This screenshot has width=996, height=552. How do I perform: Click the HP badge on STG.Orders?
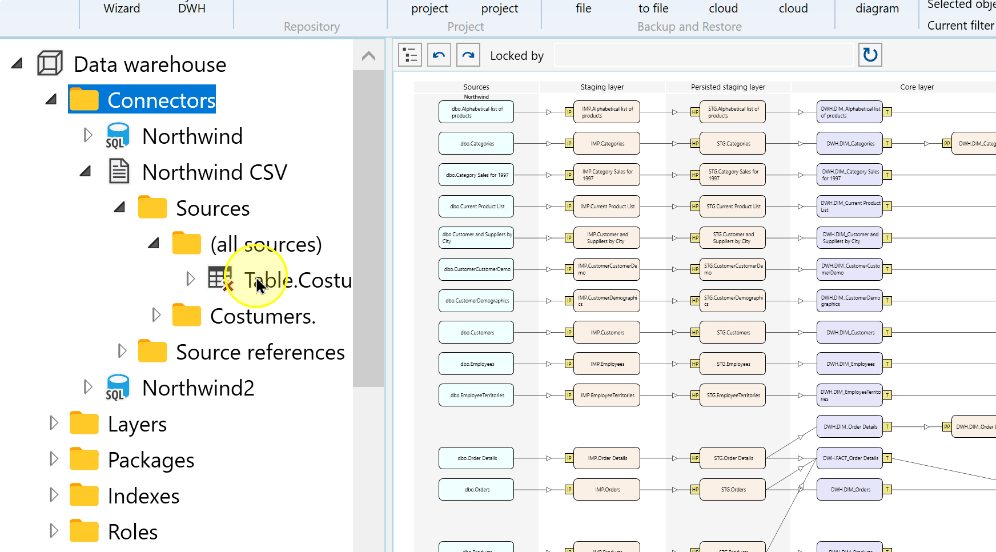(695, 490)
